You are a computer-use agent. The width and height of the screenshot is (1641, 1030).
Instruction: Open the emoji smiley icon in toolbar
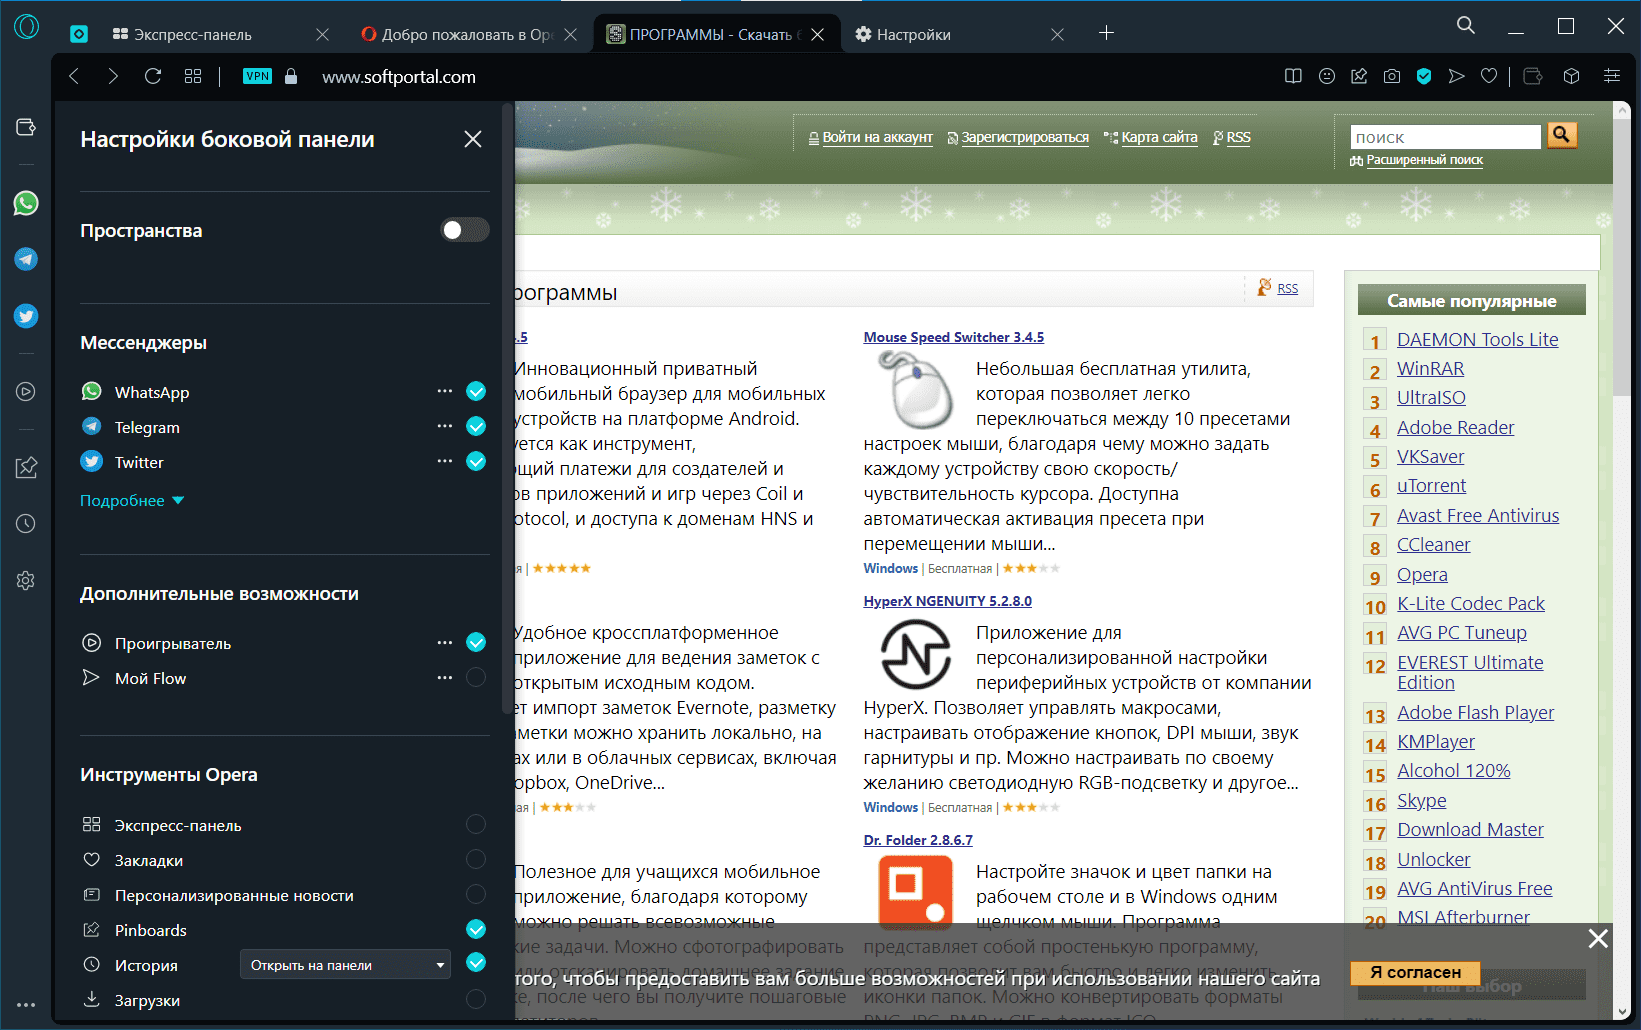[1327, 76]
